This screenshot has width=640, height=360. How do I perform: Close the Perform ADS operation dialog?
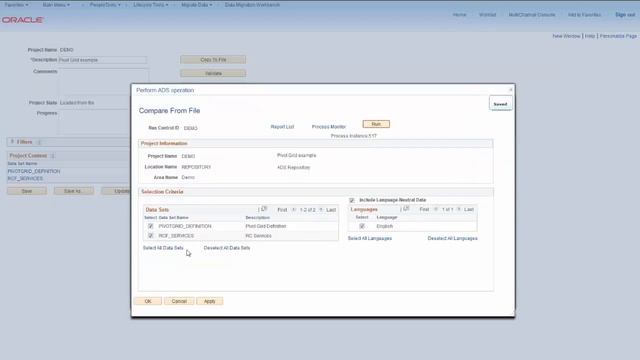[510, 89]
